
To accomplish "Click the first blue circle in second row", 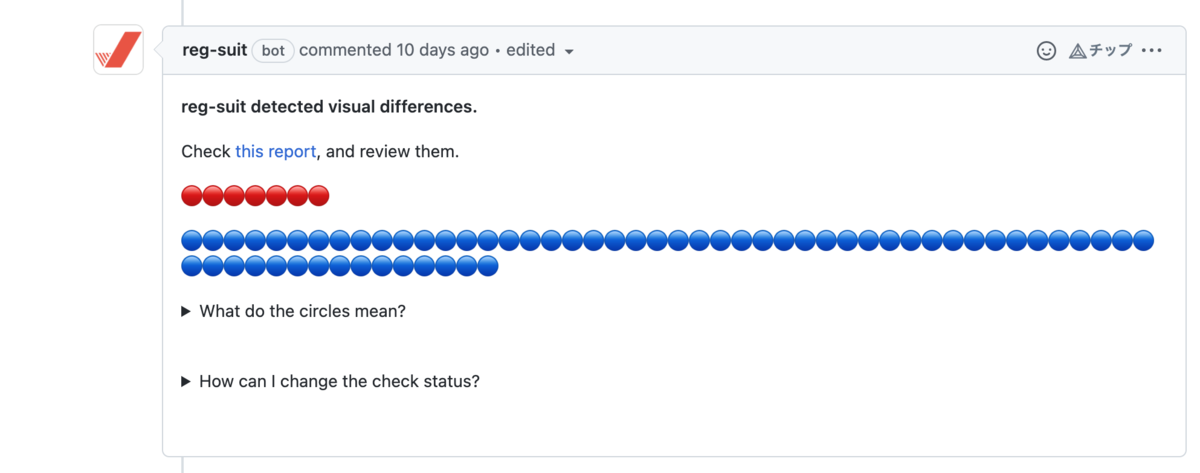I will pyautogui.click(x=192, y=266).
